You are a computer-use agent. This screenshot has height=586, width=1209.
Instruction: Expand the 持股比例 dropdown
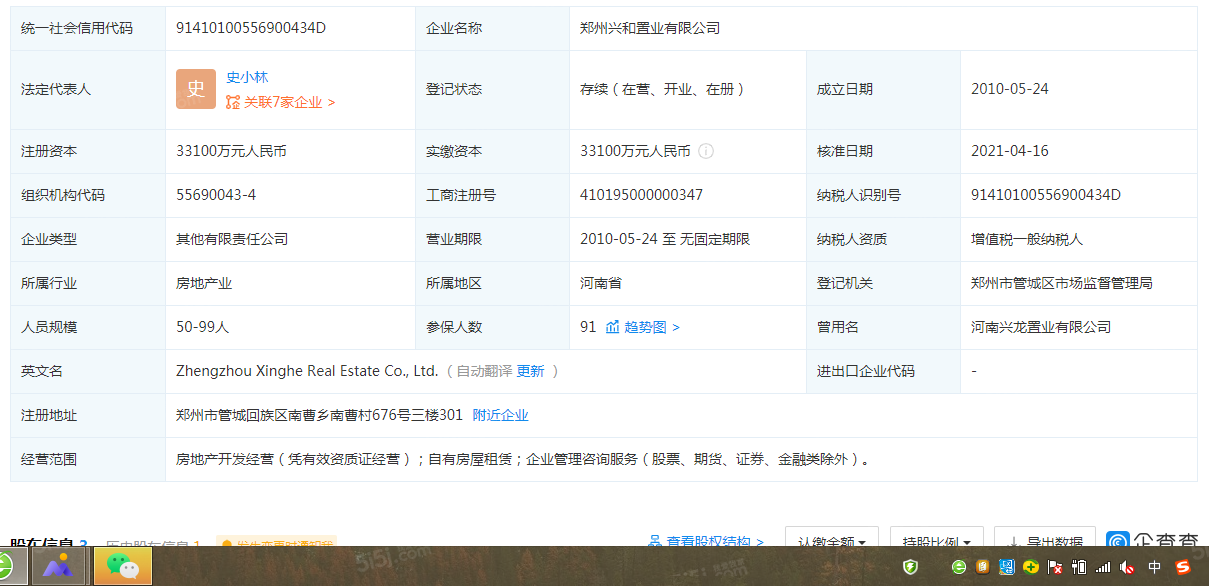click(936, 541)
